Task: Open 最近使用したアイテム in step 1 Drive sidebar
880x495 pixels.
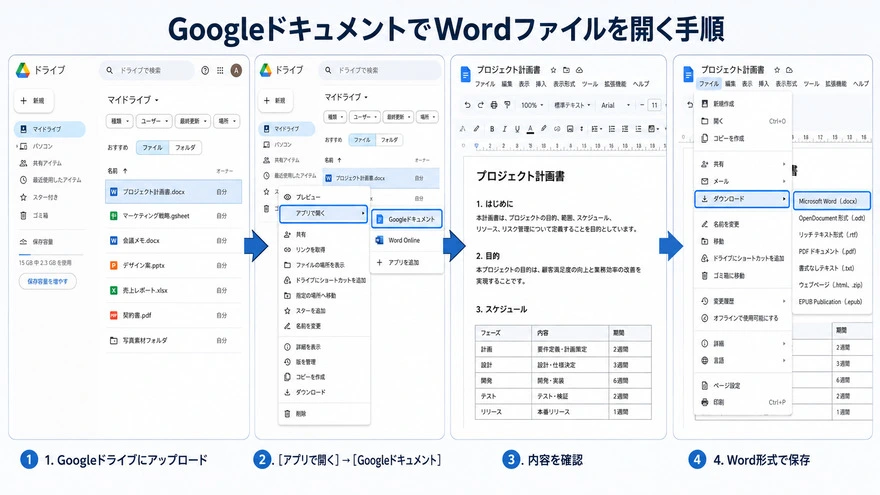Action: tap(51, 180)
